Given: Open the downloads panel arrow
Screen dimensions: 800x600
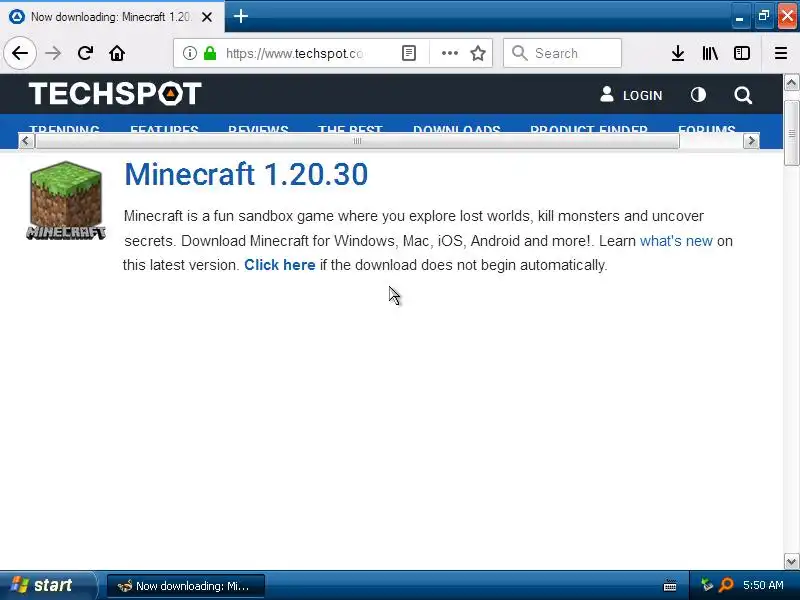Looking at the screenshot, I should click(x=678, y=53).
